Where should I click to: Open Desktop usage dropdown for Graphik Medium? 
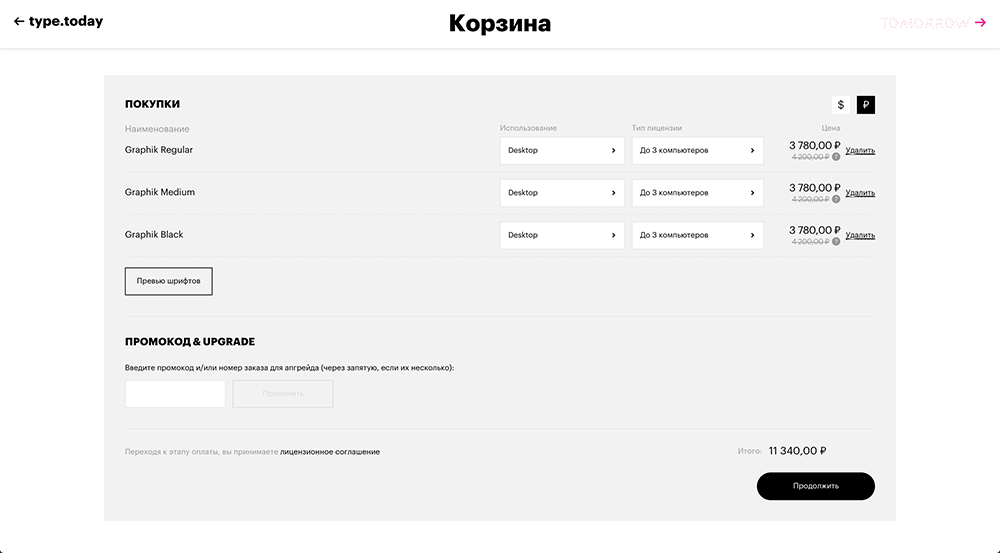click(562, 193)
